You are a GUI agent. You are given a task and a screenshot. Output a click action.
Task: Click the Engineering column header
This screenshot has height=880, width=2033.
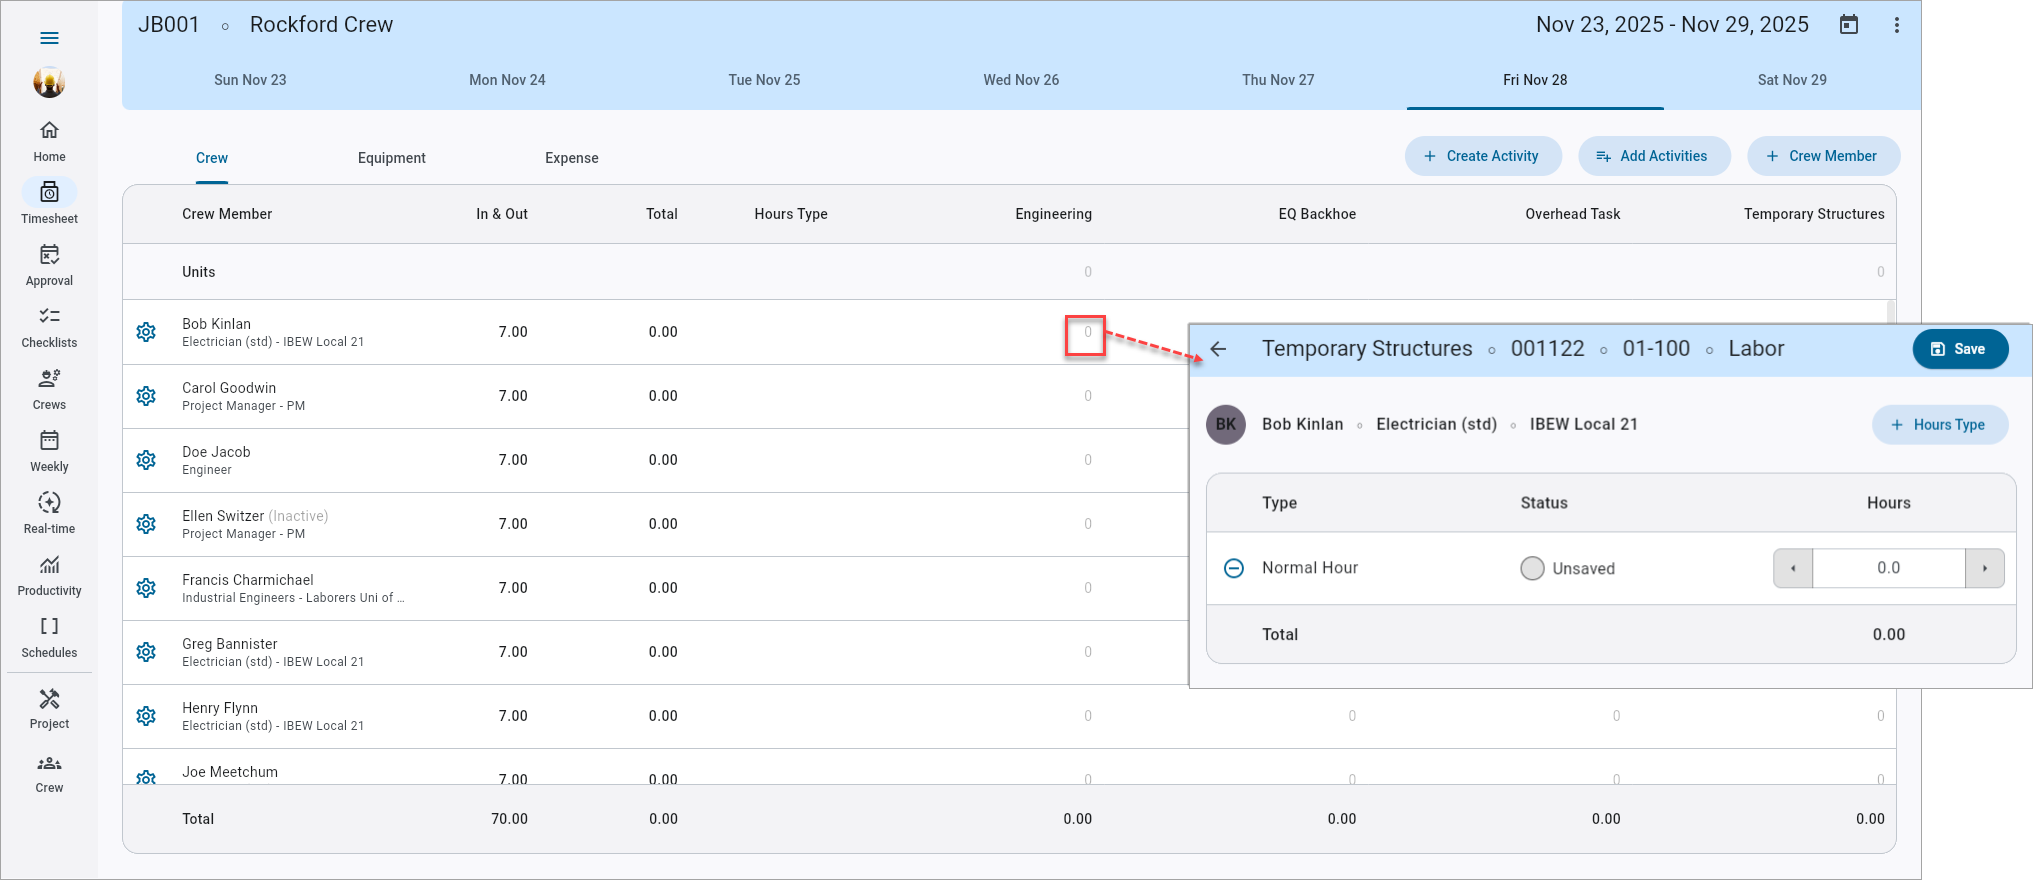tap(1053, 214)
